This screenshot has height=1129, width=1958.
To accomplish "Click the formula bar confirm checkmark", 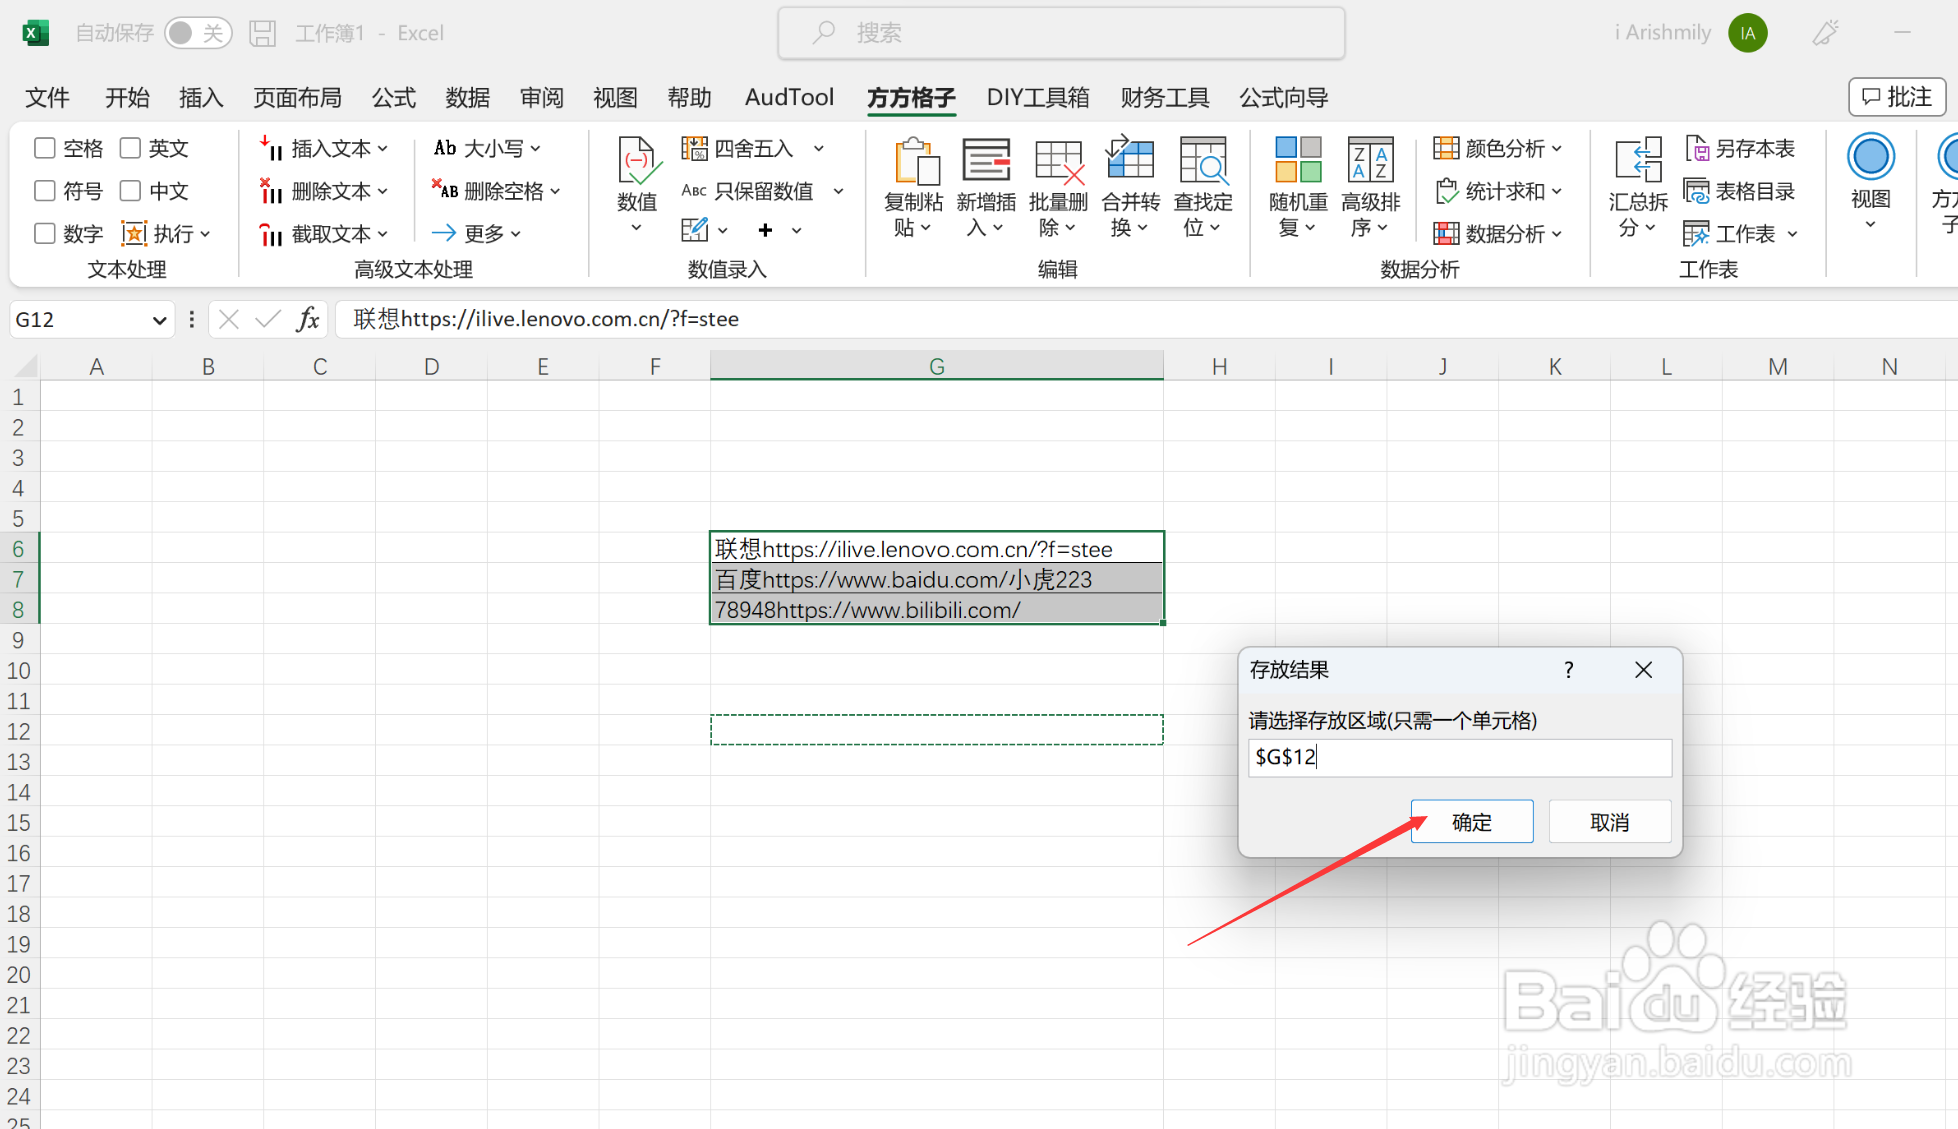I will pyautogui.click(x=268, y=319).
